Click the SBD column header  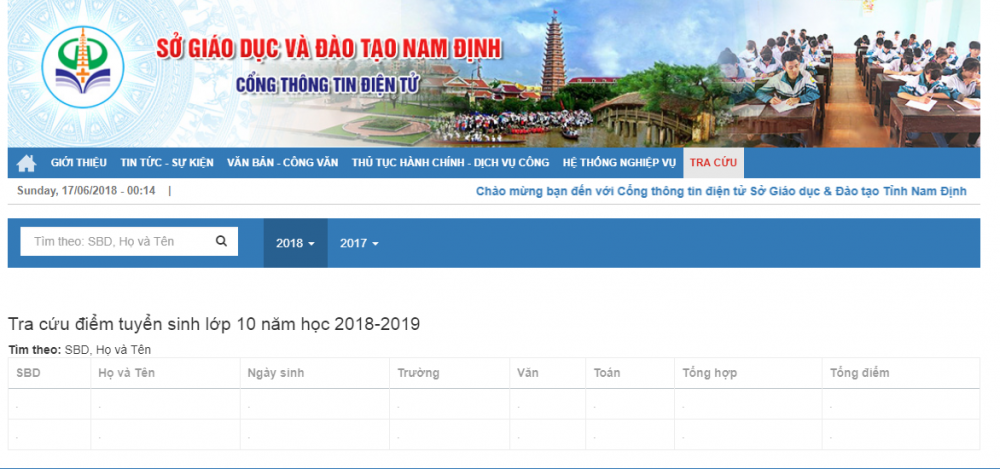pos(28,373)
